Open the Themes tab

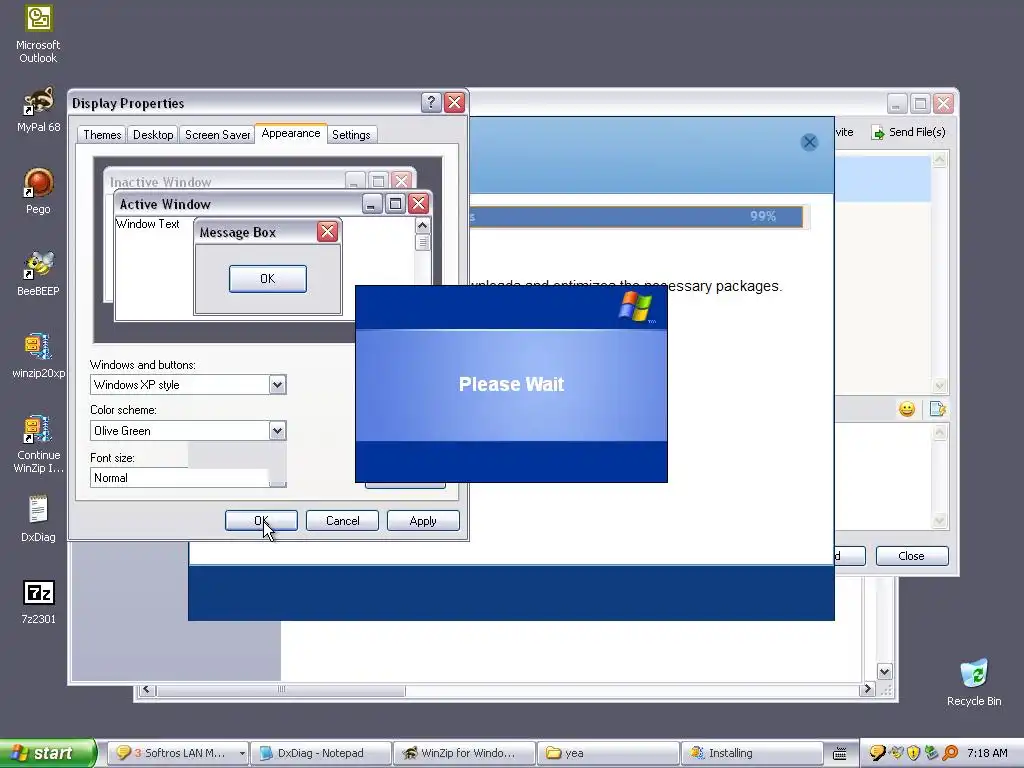pyautogui.click(x=102, y=135)
